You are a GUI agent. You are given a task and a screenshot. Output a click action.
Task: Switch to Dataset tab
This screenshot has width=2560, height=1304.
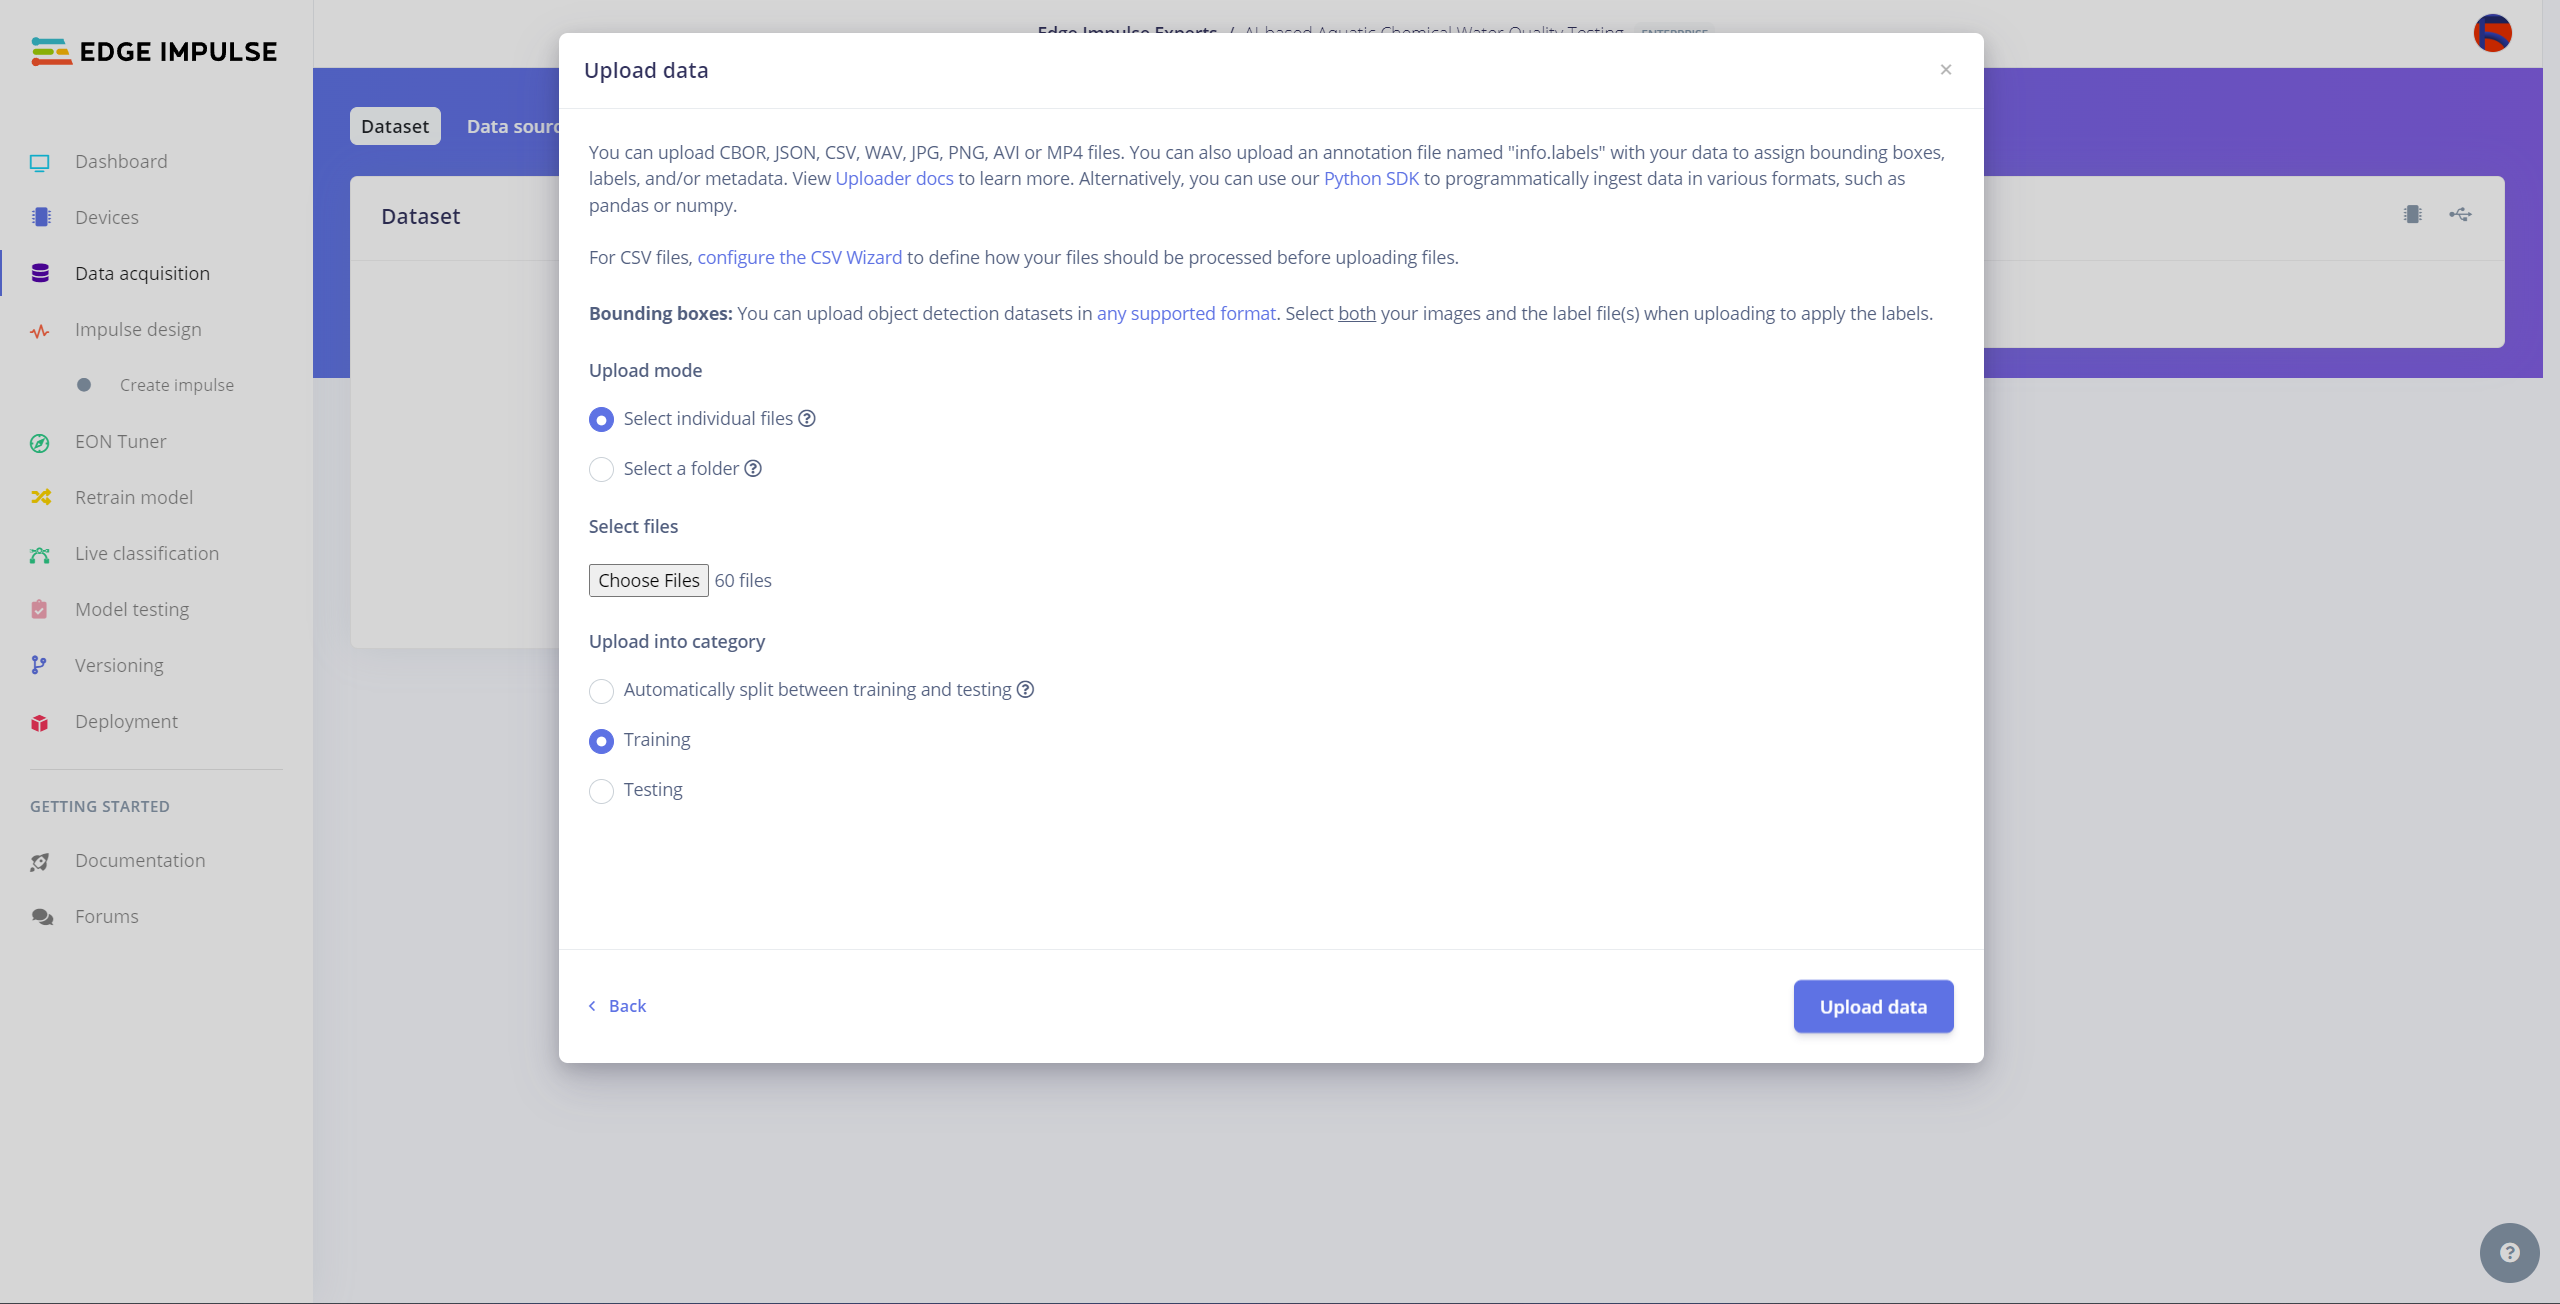[x=394, y=125]
